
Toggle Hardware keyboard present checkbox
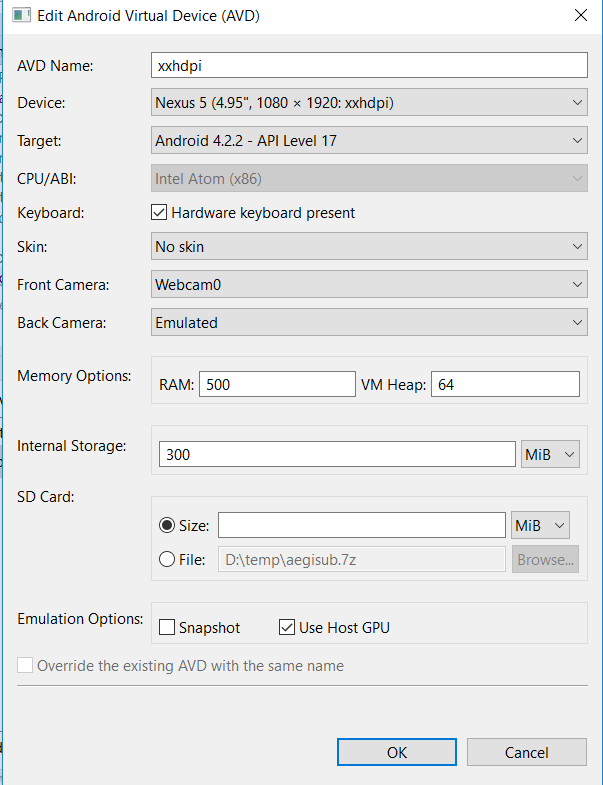click(159, 213)
